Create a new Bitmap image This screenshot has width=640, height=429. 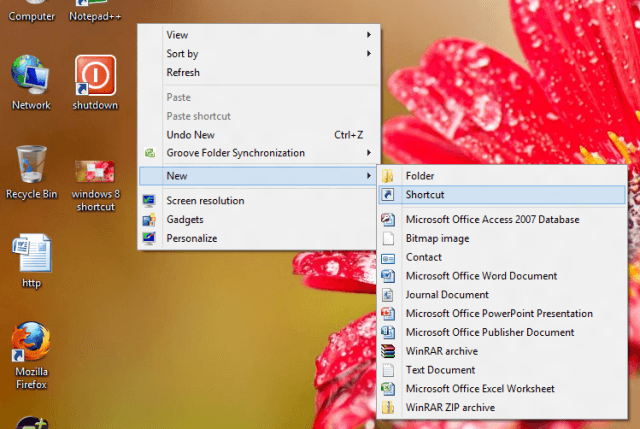pyautogui.click(x=502, y=238)
